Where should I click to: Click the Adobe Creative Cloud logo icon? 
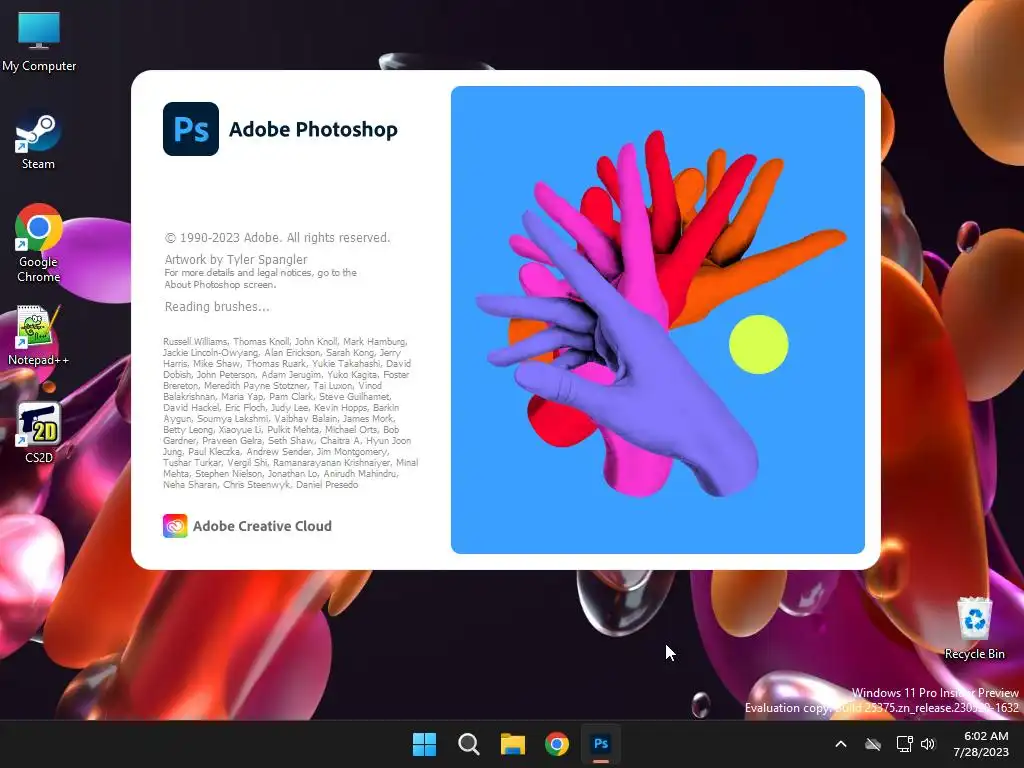(x=175, y=526)
